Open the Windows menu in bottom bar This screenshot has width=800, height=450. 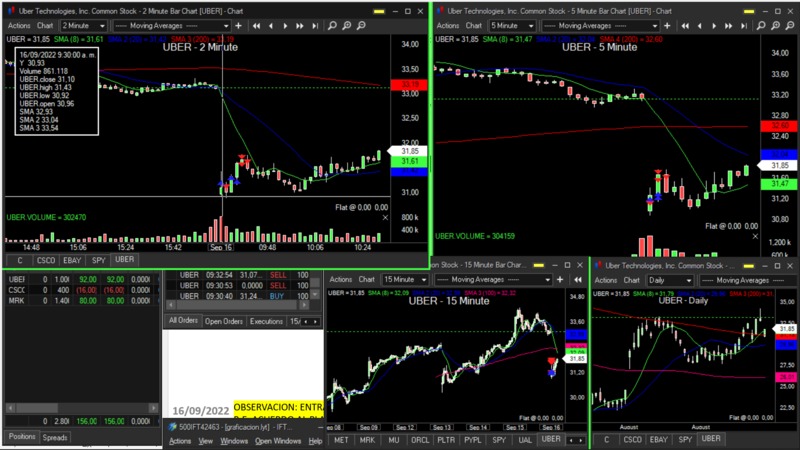pyautogui.click(x=234, y=441)
